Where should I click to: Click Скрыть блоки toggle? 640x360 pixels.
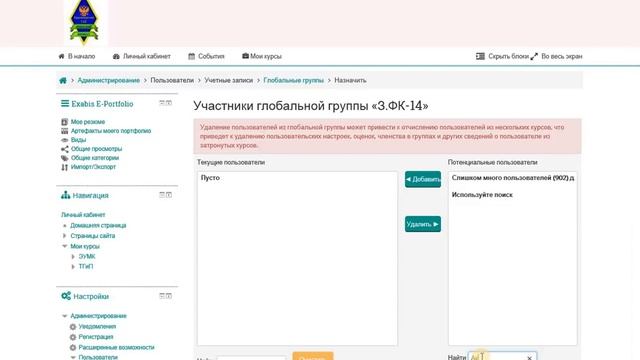[502, 56]
